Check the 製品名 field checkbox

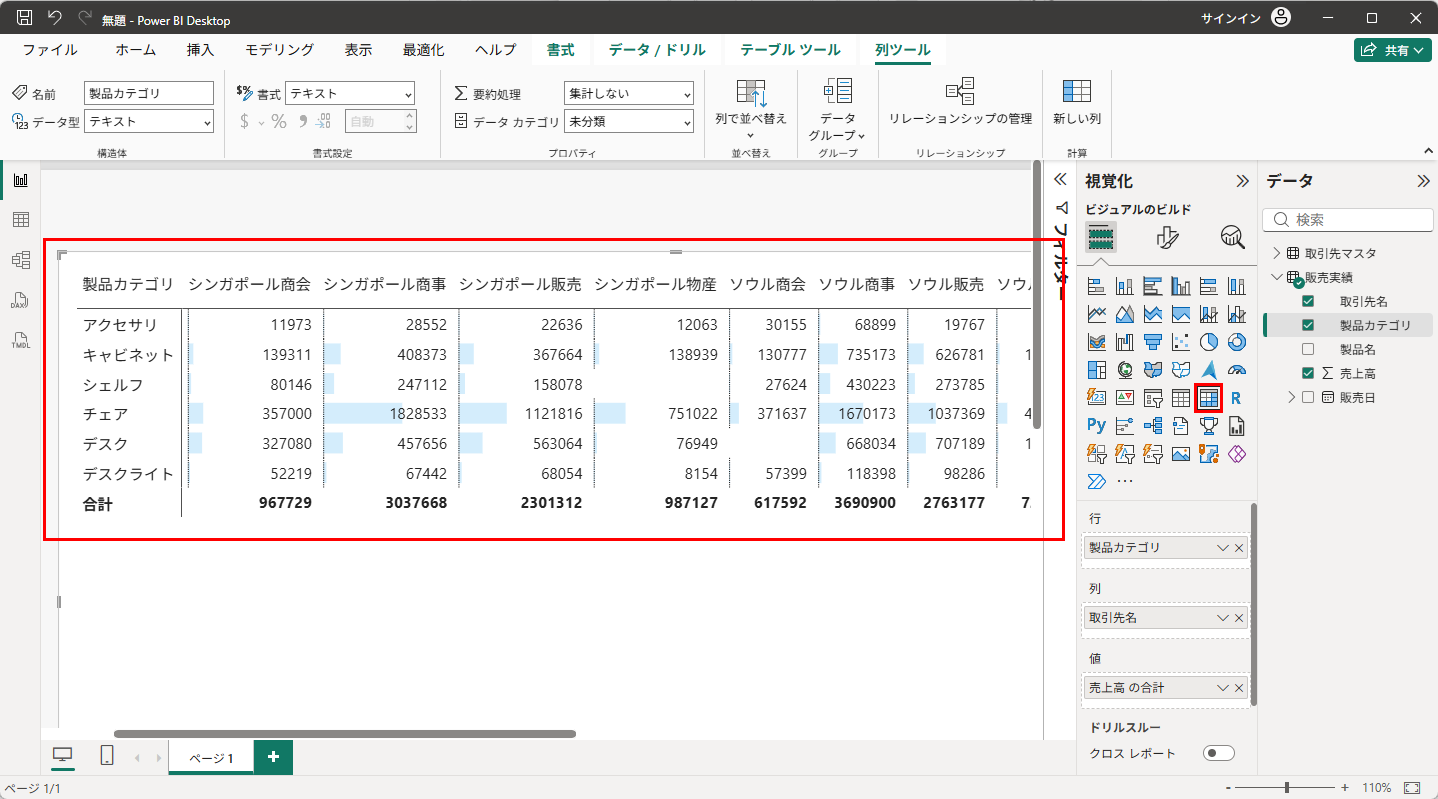point(1308,349)
